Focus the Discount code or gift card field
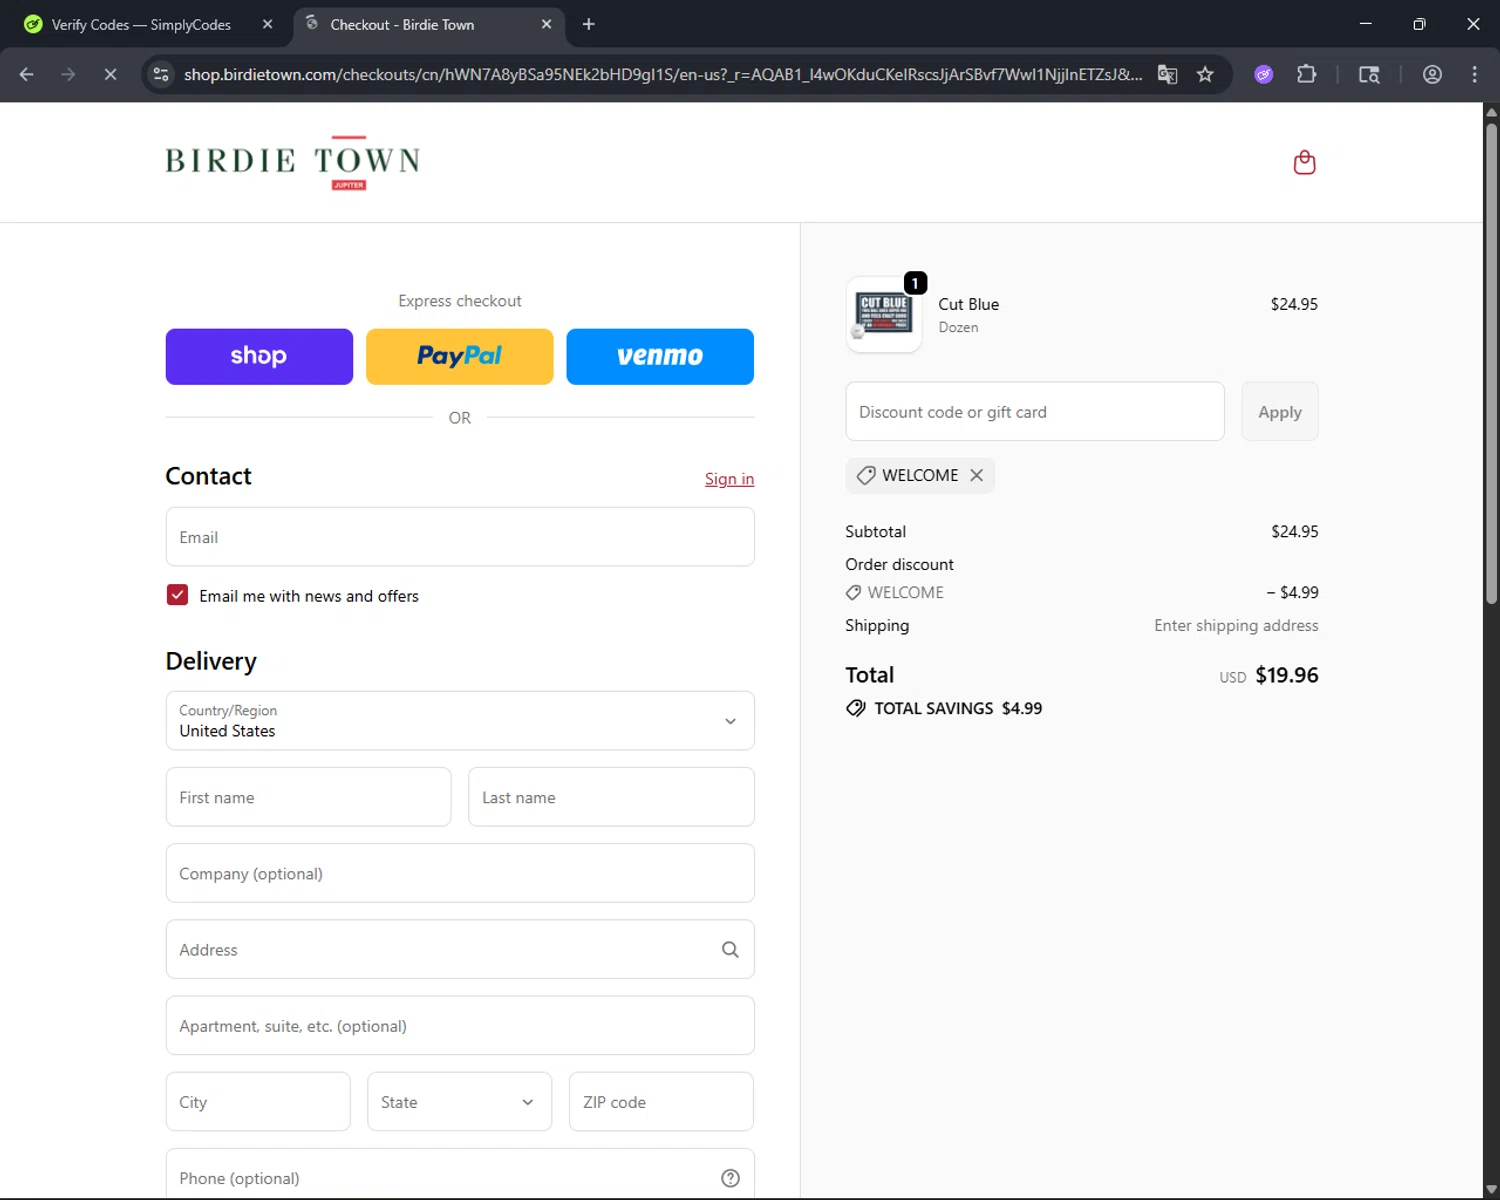The image size is (1500, 1200). pos(1035,411)
